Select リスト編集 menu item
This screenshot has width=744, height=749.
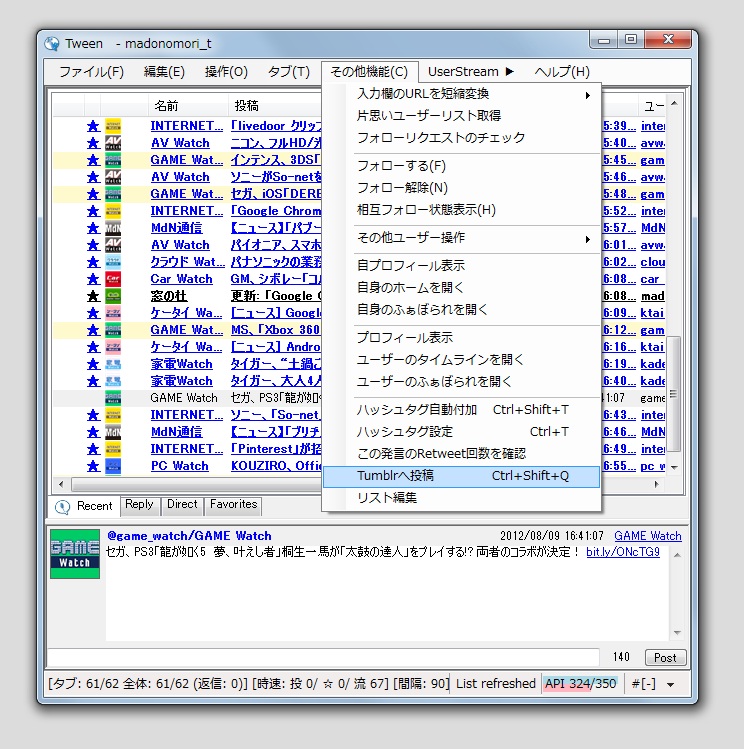[x=461, y=498]
